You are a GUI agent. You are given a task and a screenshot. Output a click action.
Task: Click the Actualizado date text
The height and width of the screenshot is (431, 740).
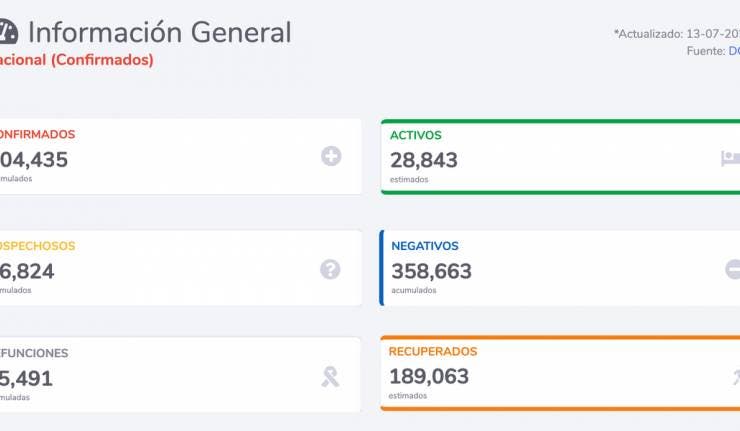[676, 34]
